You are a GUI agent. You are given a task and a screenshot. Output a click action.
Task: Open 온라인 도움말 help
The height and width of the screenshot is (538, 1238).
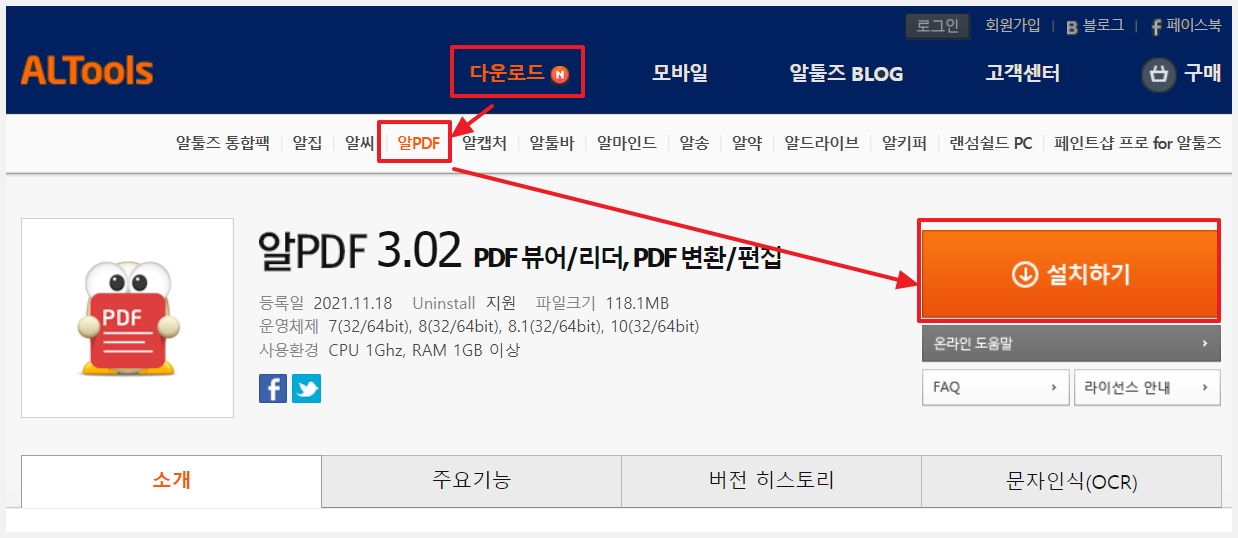coord(1071,343)
